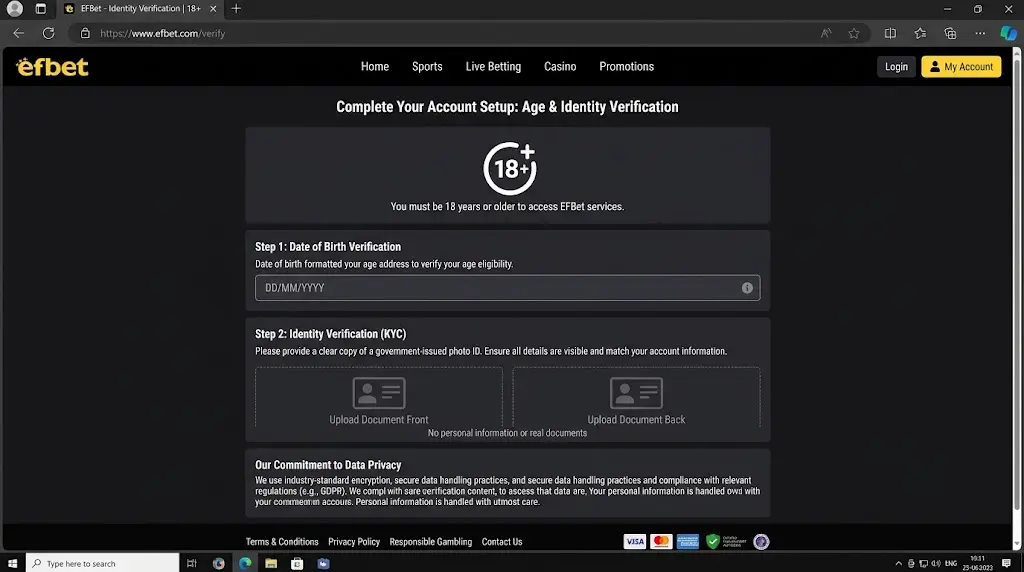Add page to favorites star icon
This screenshot has width=1024, height=572.
tap(854, 33)
